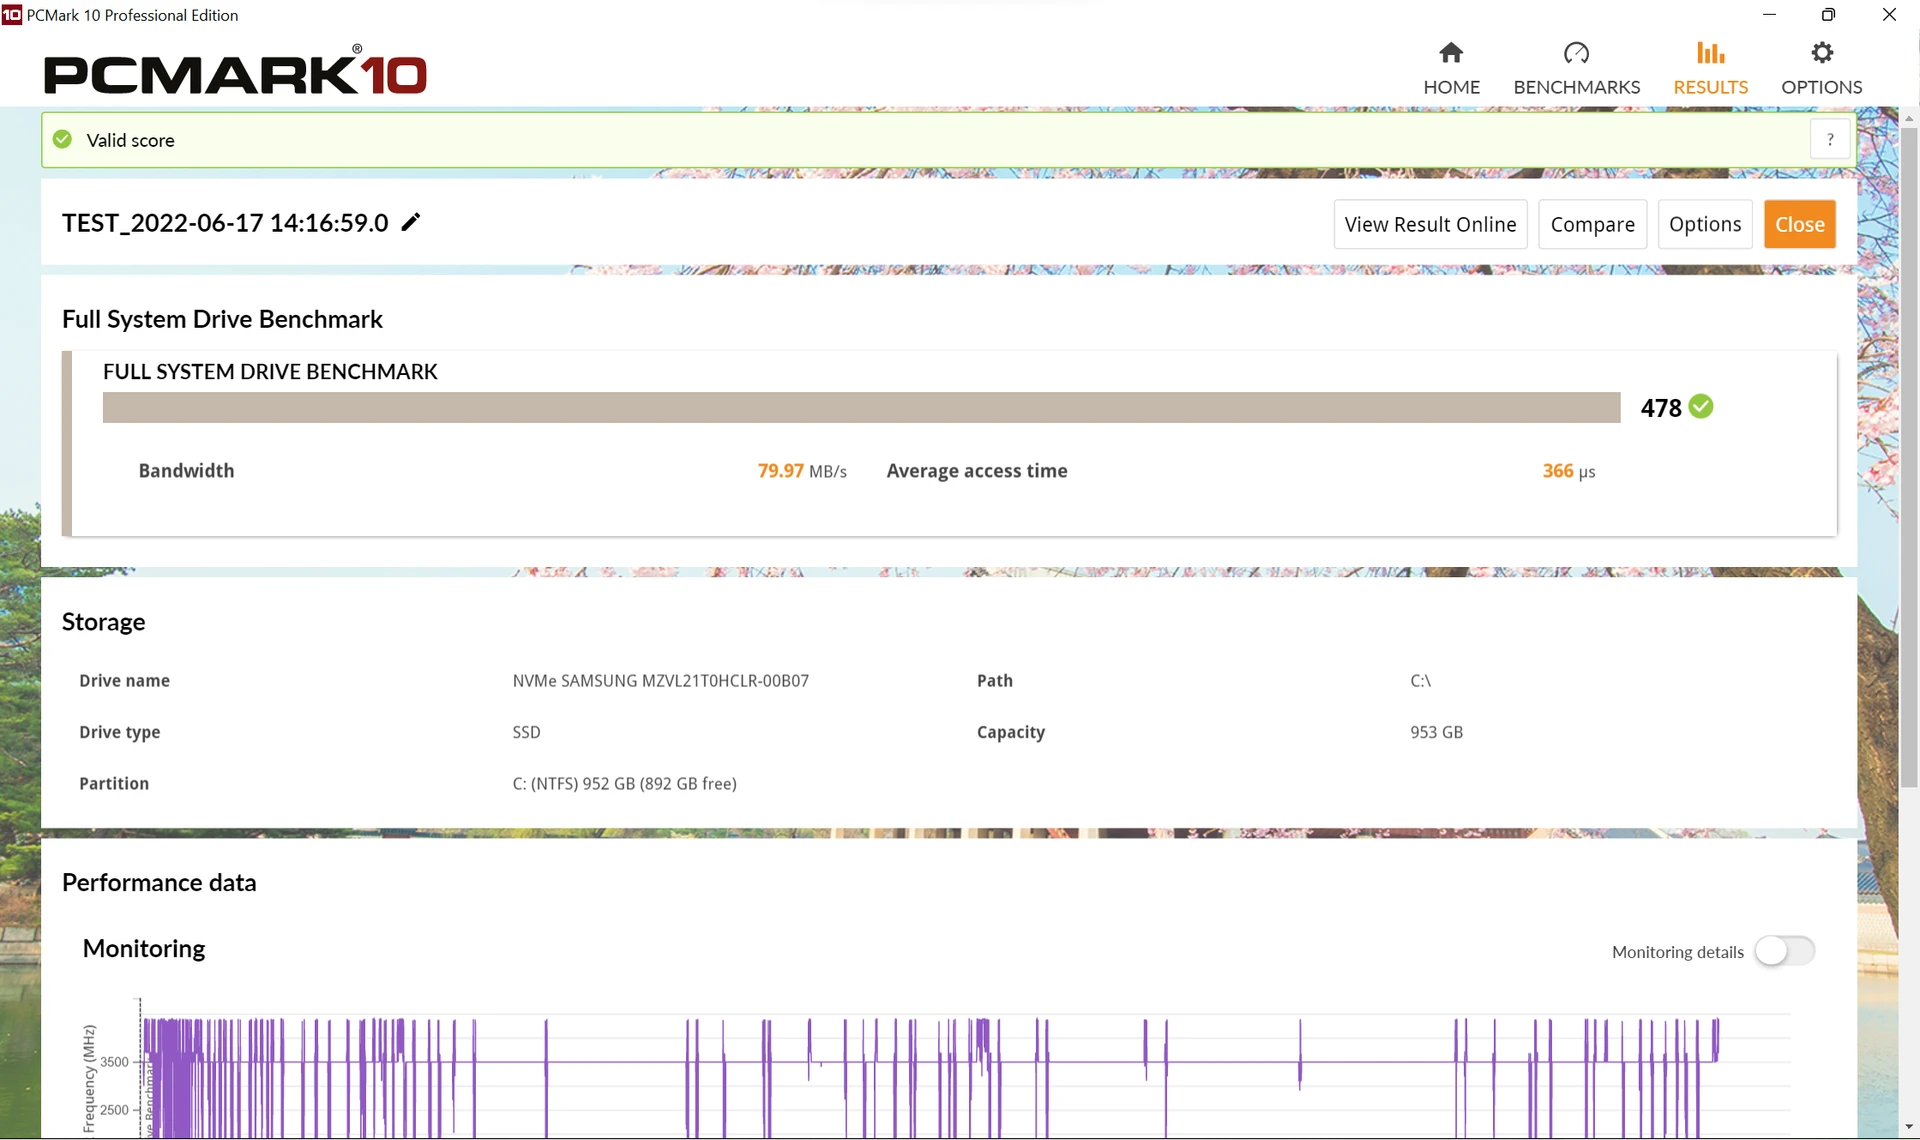Click the PCMark 10 logo
Image resolution: width=1920 pixels, height=1140 pixels.
tap(235, 70)
